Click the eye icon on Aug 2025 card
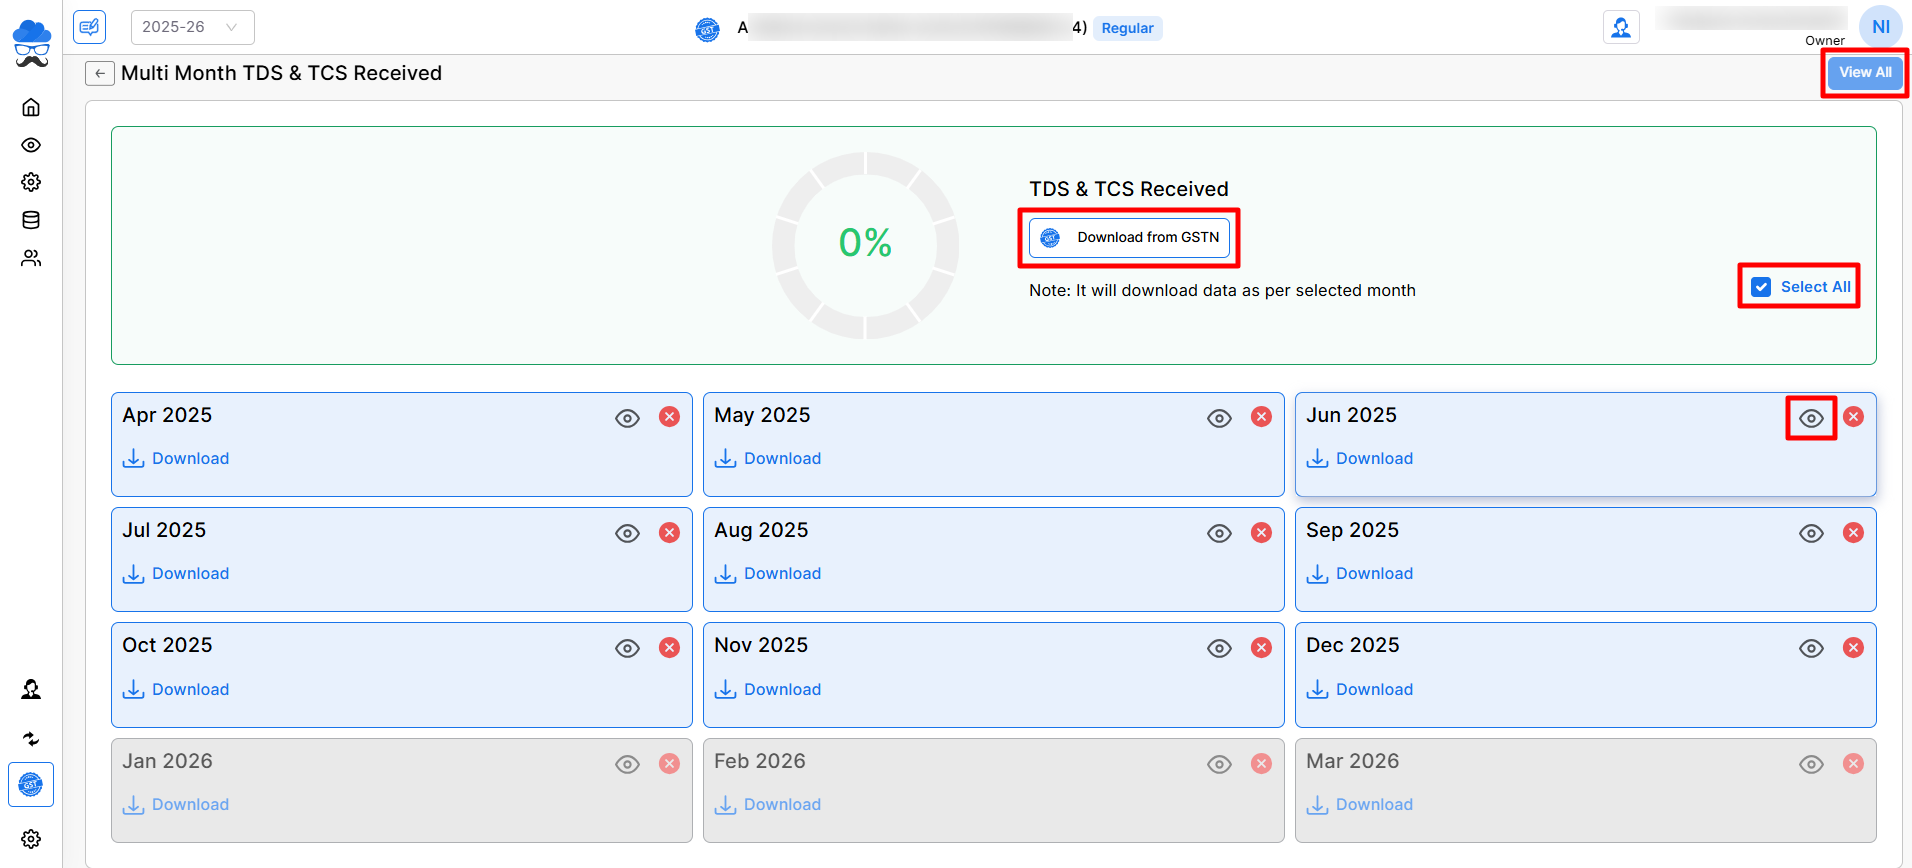 tap(1219, 533)
